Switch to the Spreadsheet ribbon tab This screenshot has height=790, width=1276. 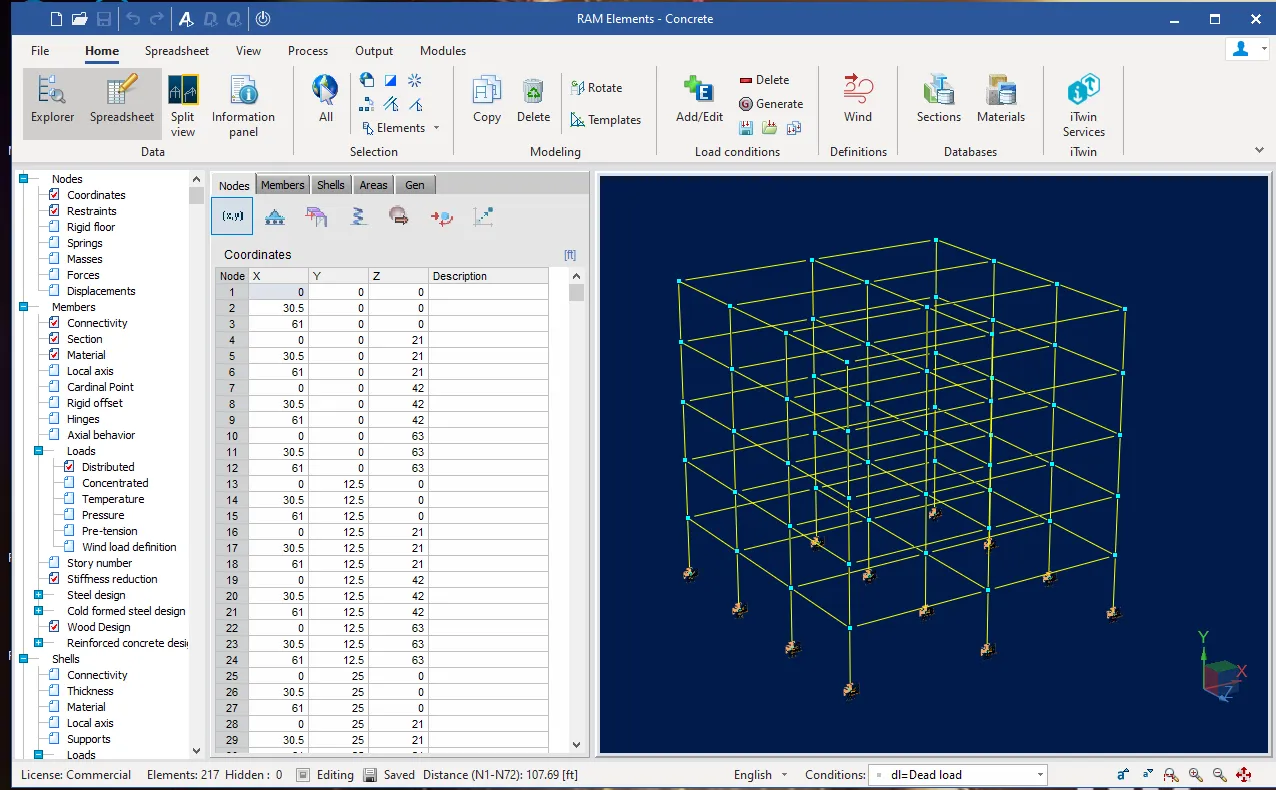(x=177, y=51)
